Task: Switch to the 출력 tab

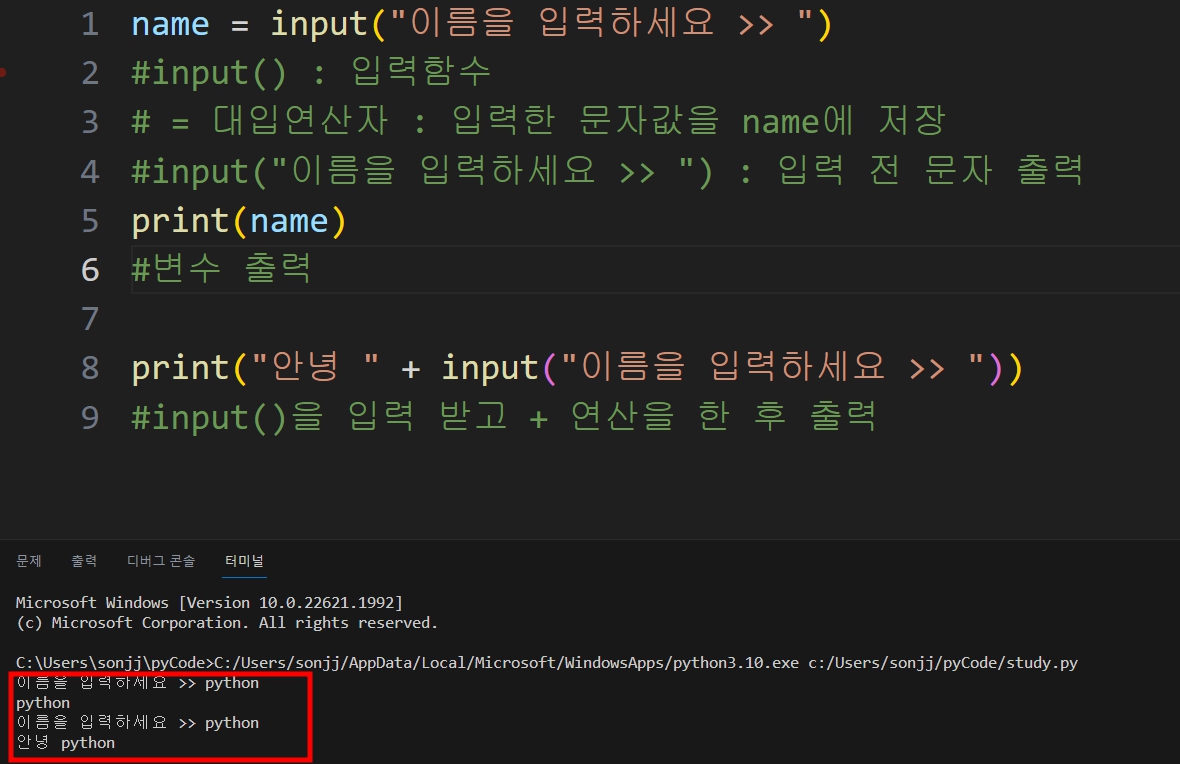Action: (x=84, y=561)
